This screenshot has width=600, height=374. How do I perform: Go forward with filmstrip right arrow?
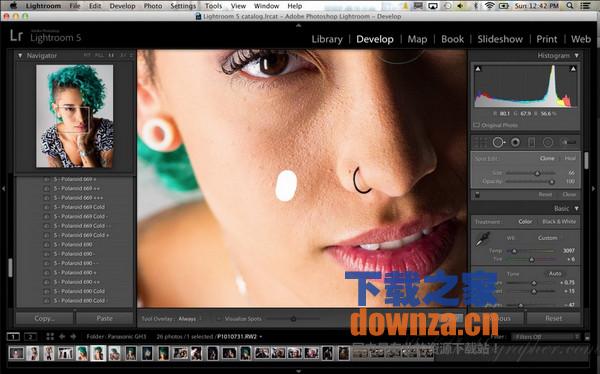[73, 337]
